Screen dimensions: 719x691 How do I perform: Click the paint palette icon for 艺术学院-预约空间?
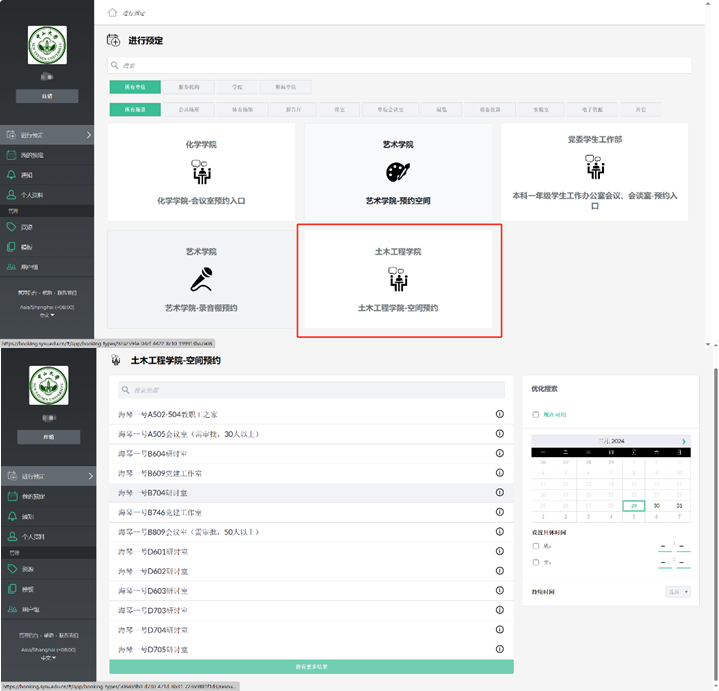[397, 173]
